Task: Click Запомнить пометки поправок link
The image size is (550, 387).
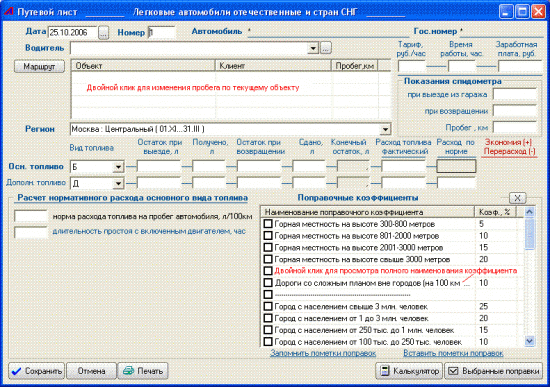Action: [323, 353]
